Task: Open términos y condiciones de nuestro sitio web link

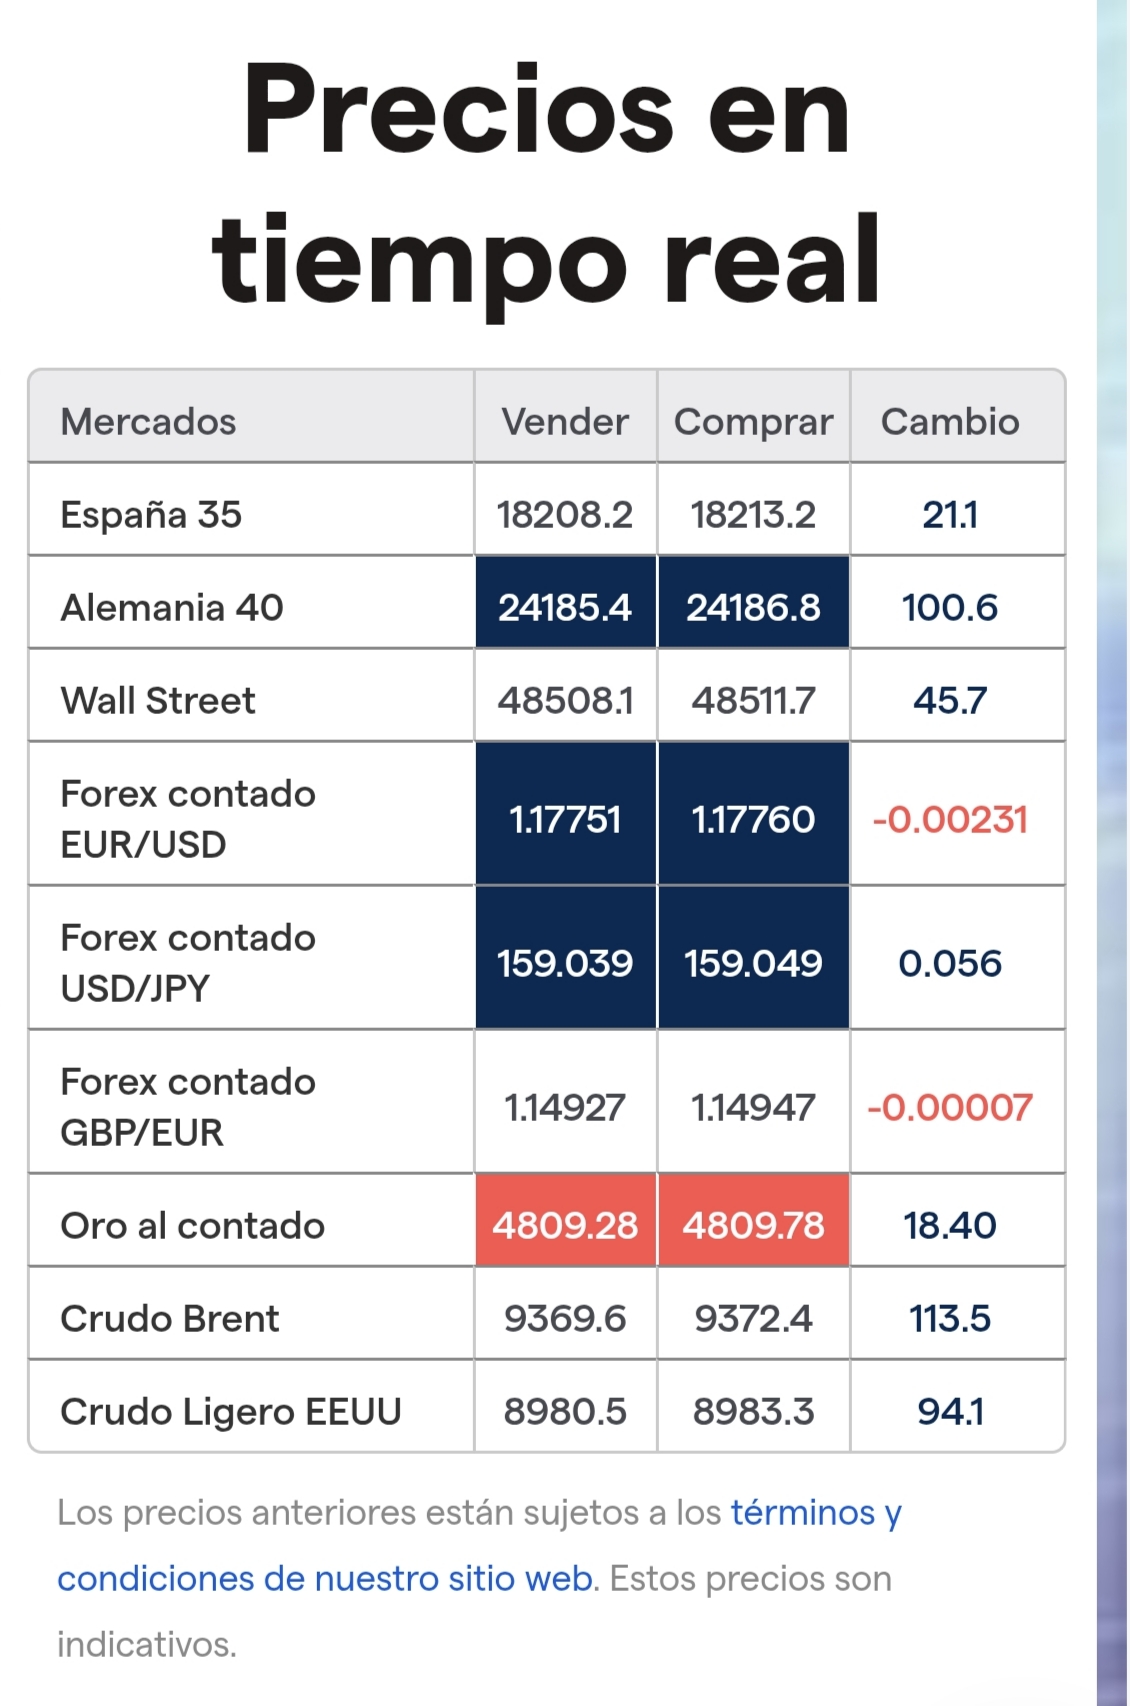Action: tap(479, 1545)
